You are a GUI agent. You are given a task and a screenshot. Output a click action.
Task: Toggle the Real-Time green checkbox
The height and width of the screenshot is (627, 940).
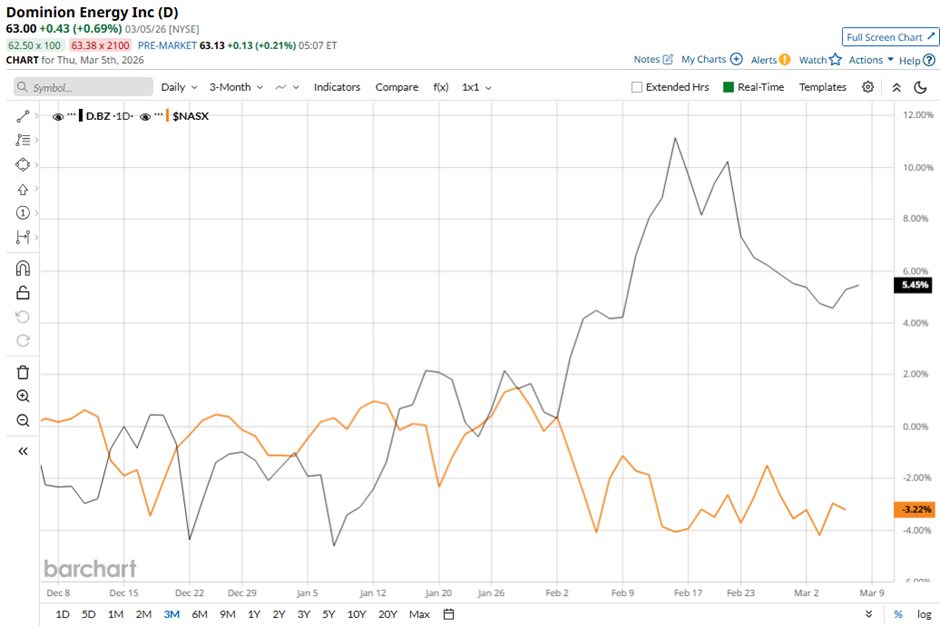click(728, 88)
